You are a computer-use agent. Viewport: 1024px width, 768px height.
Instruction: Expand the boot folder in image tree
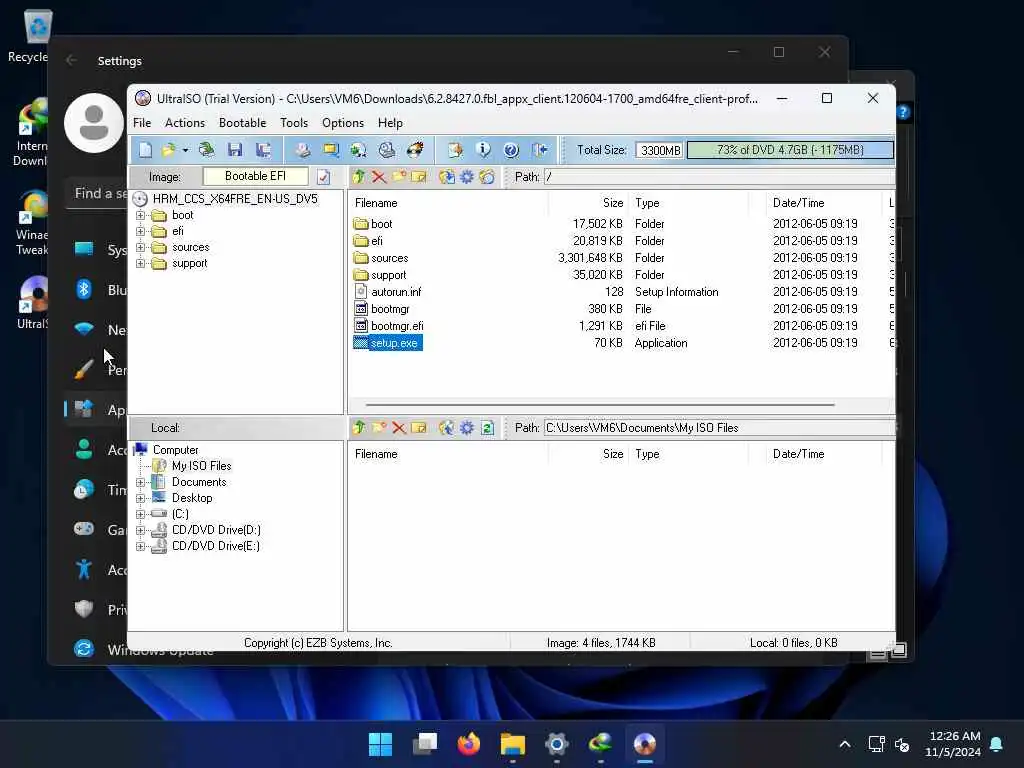[x=140, y=216]
